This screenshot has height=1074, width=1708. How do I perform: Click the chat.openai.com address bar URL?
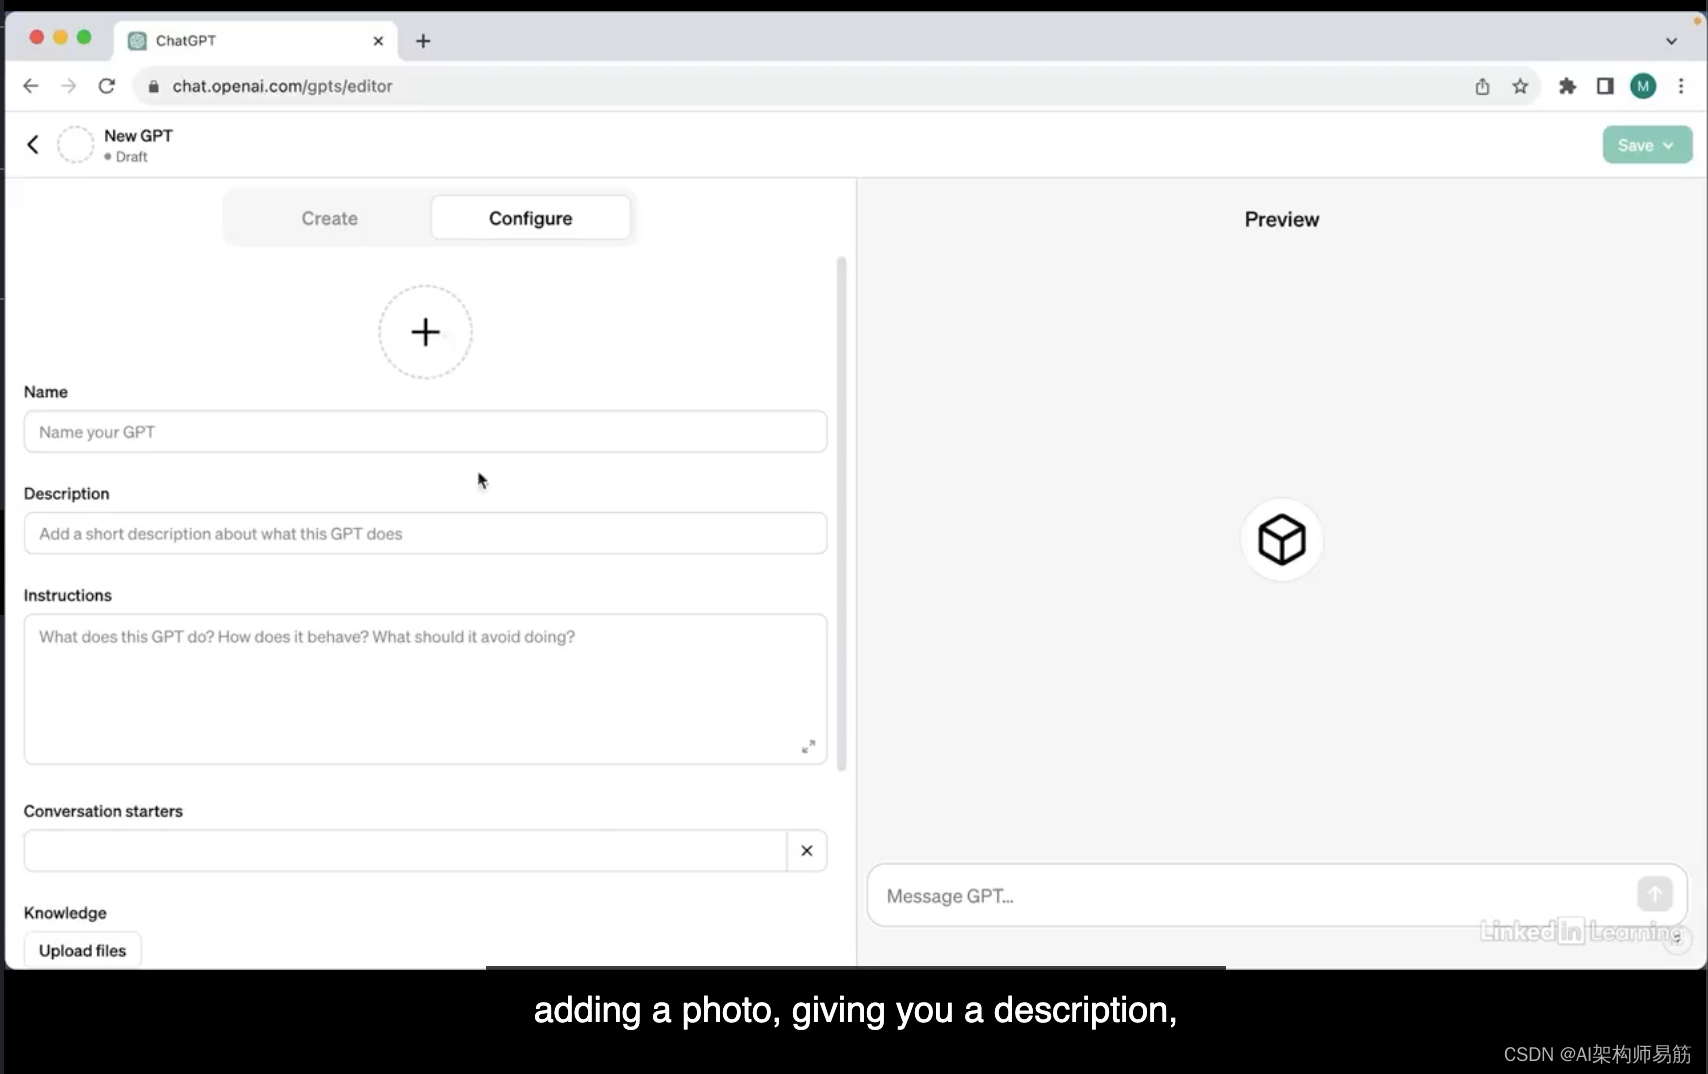pyautogui.click(x=282, y=86)
